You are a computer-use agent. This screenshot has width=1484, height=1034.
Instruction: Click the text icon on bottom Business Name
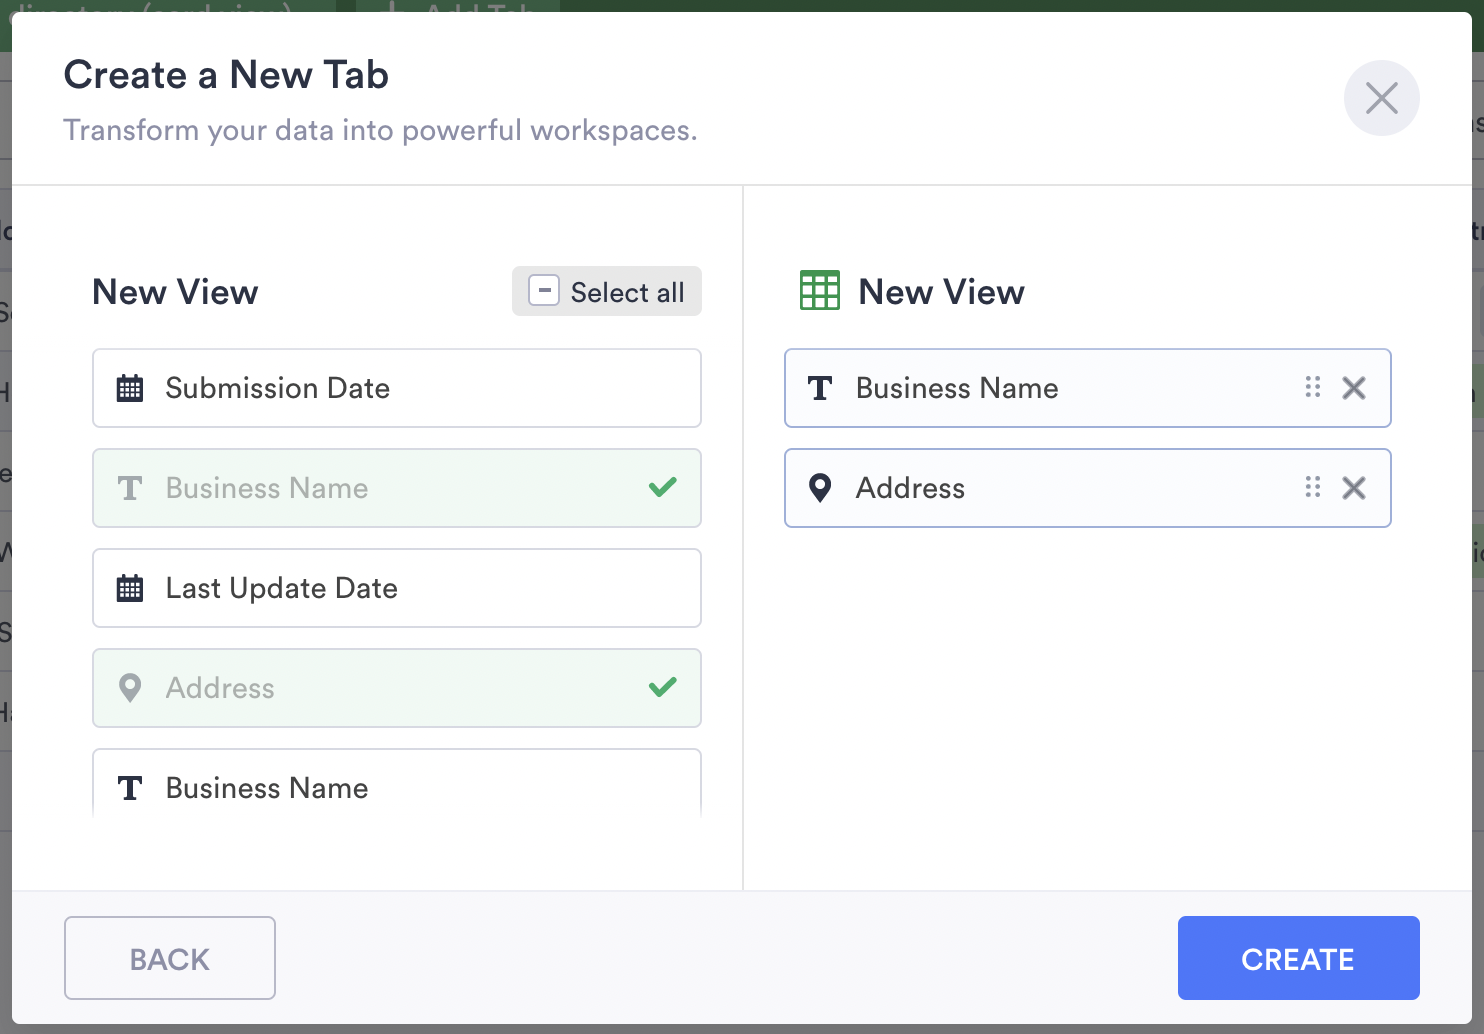[130, 788]
